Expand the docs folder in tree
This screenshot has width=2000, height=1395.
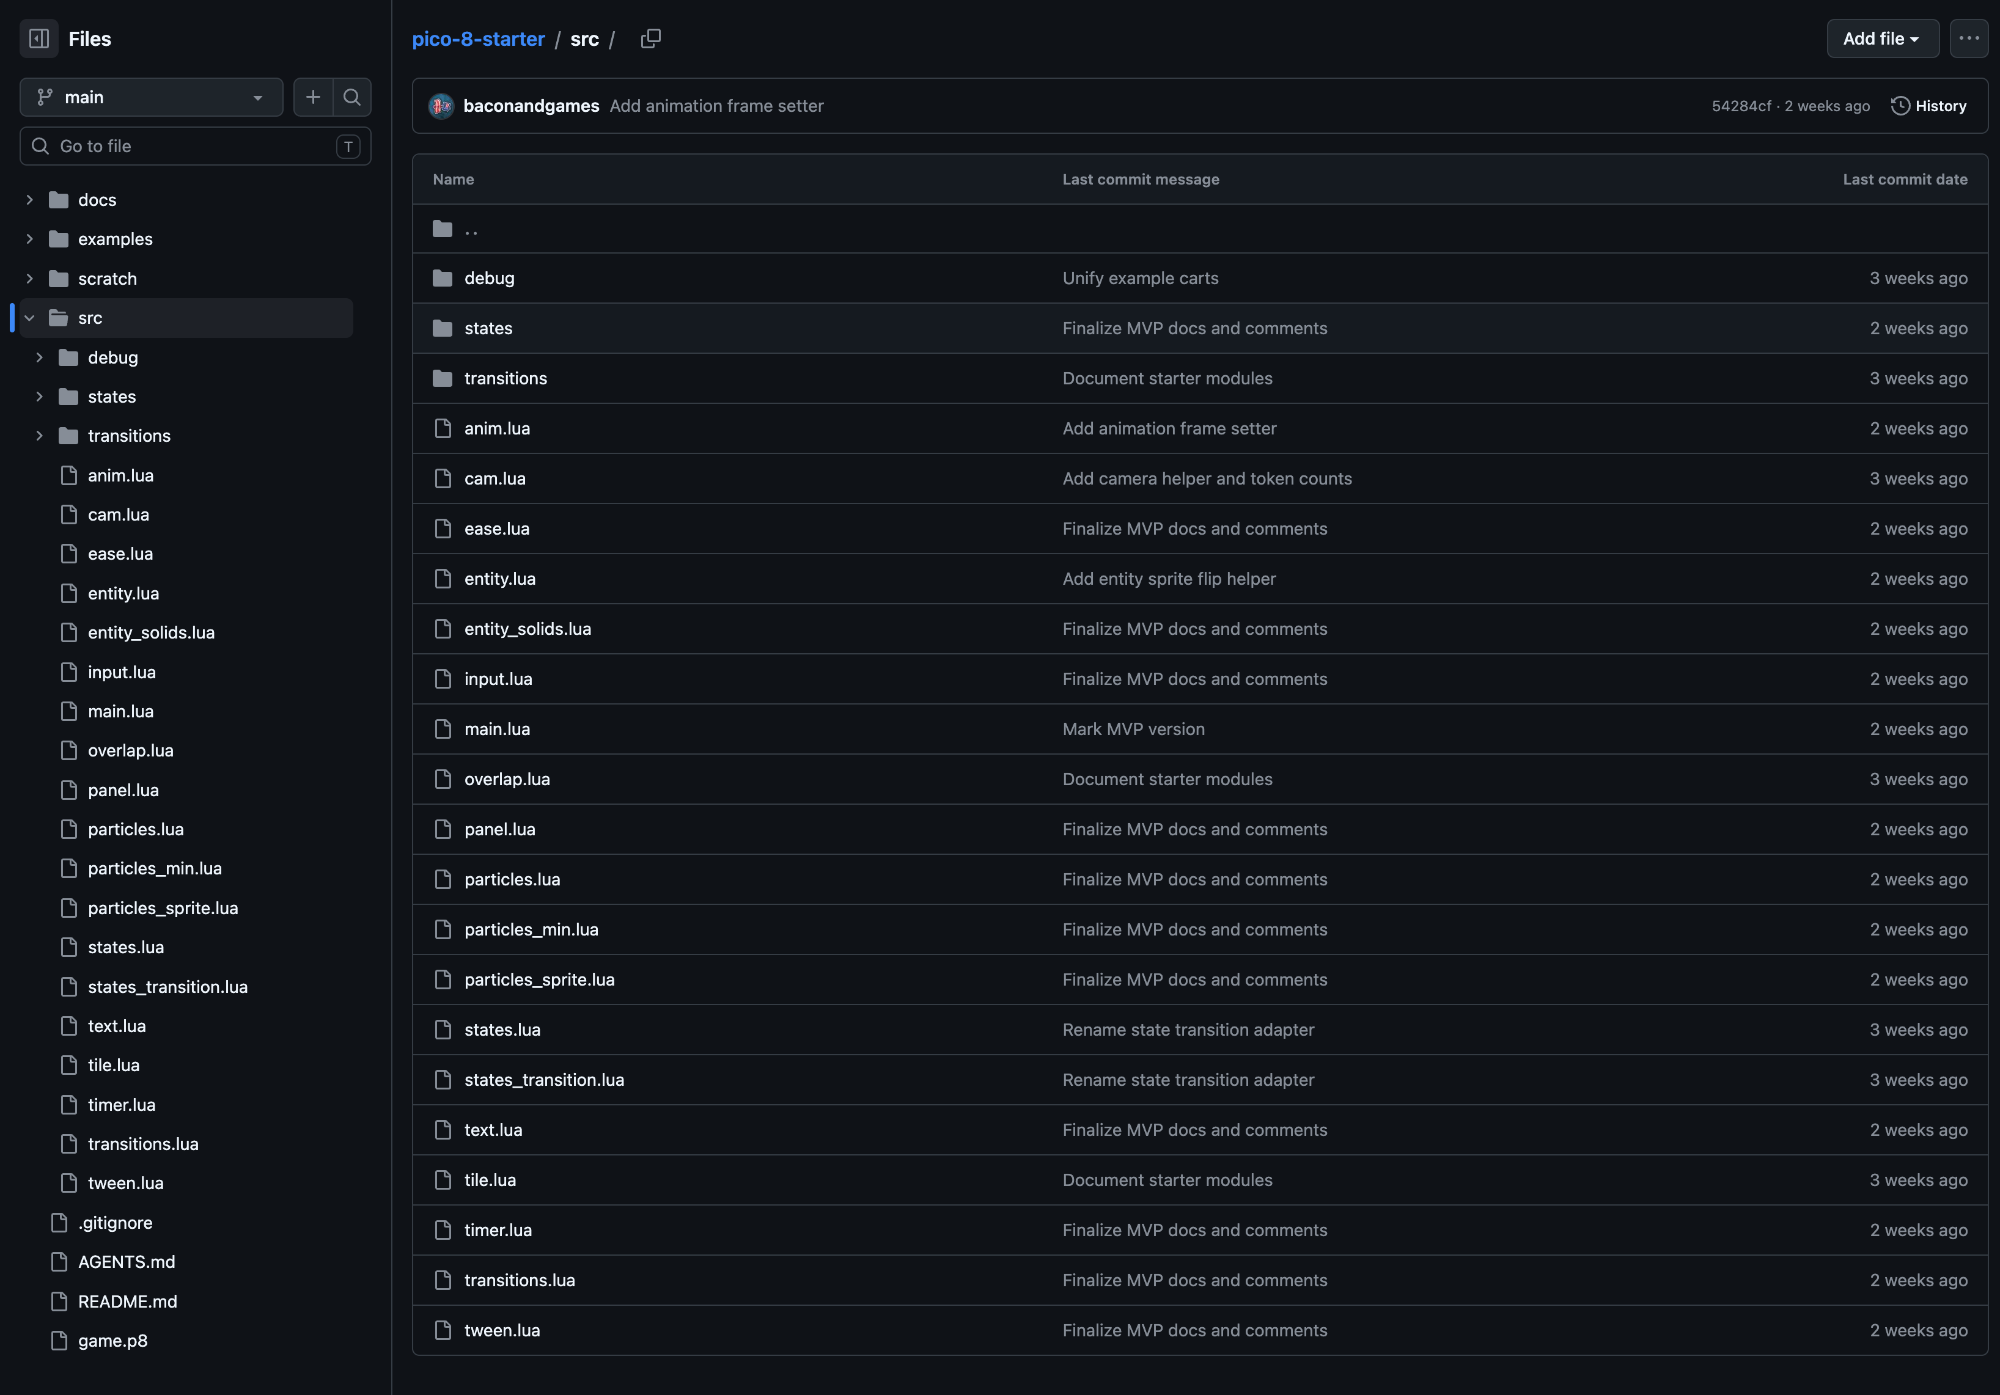click(x=29, y=200)
